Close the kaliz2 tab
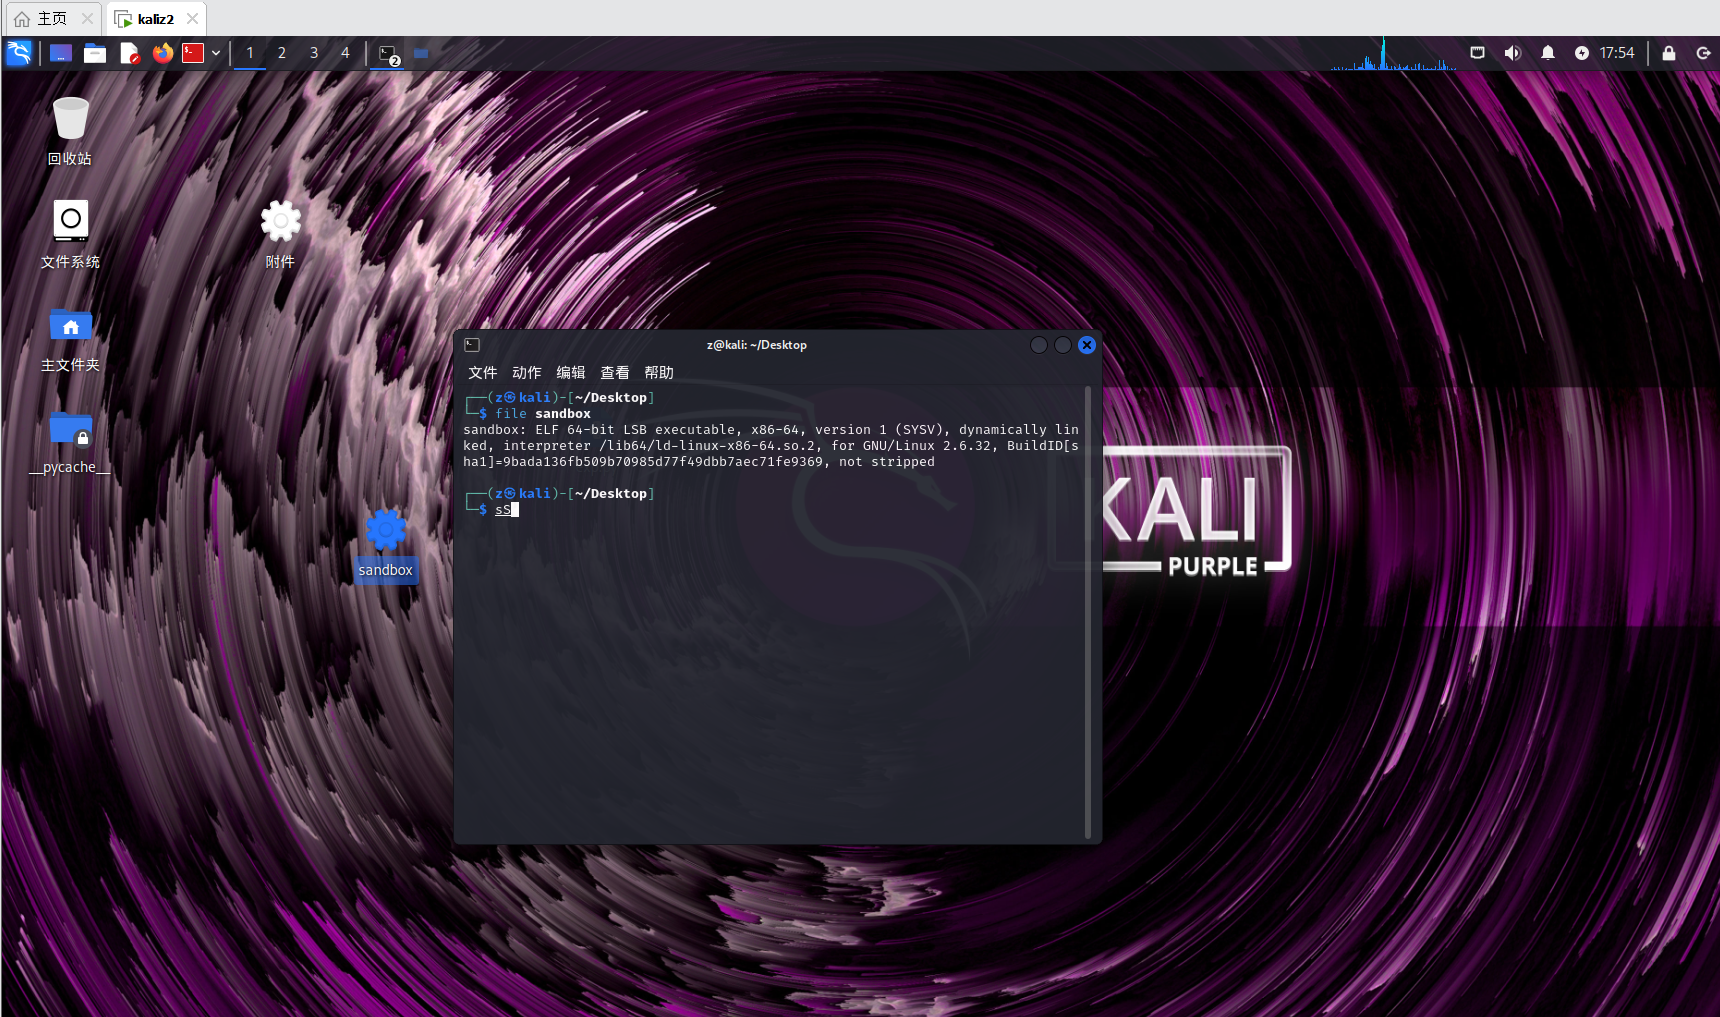 [192, 19]
